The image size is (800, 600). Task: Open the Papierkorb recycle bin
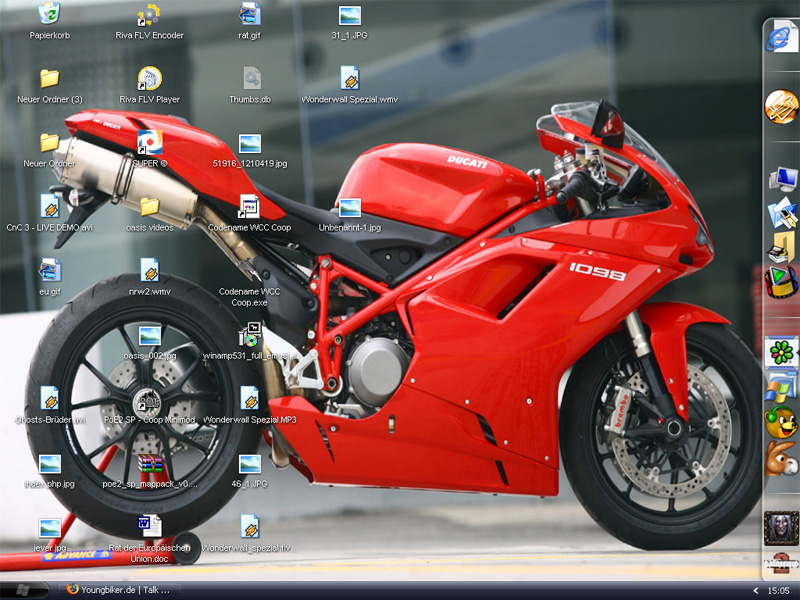click(x=49, y=14)
